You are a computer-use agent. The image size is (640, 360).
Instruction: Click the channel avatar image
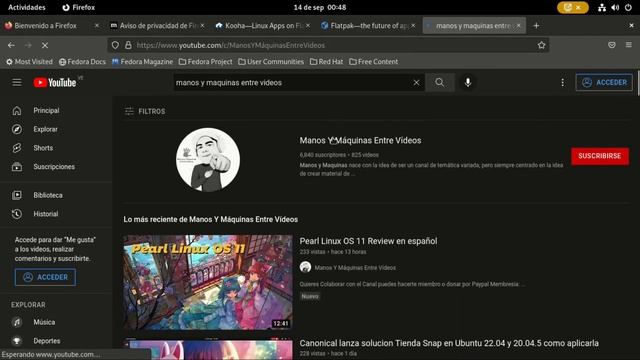pos(208,160)
